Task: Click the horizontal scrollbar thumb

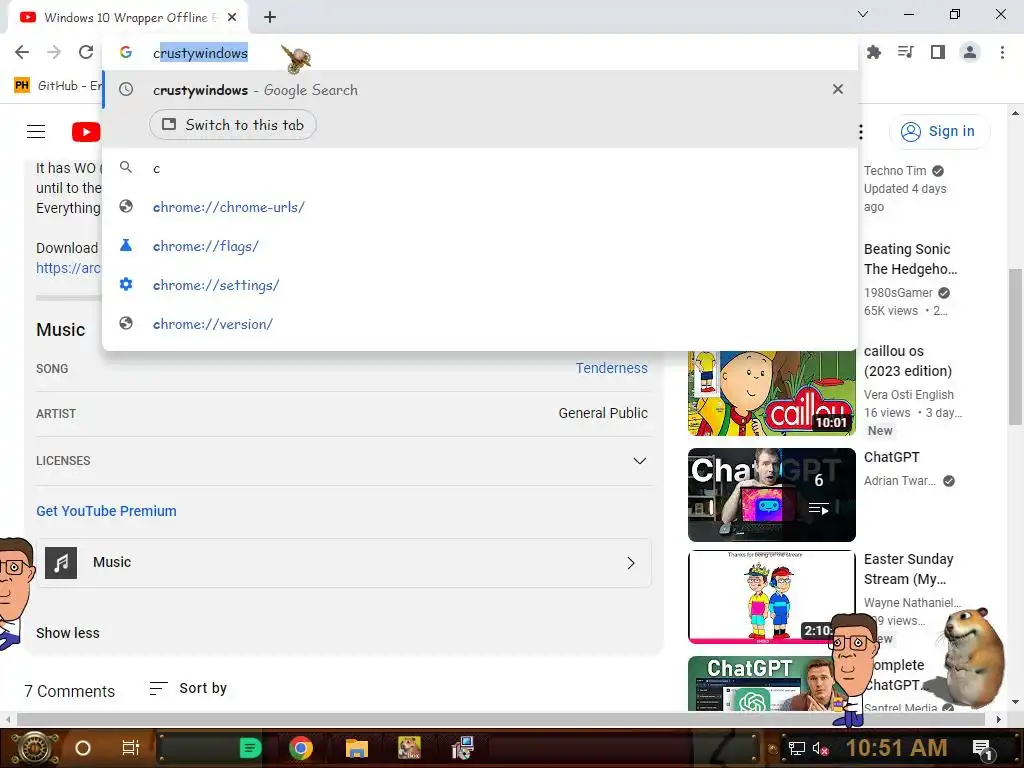Action: coord(500,719)
